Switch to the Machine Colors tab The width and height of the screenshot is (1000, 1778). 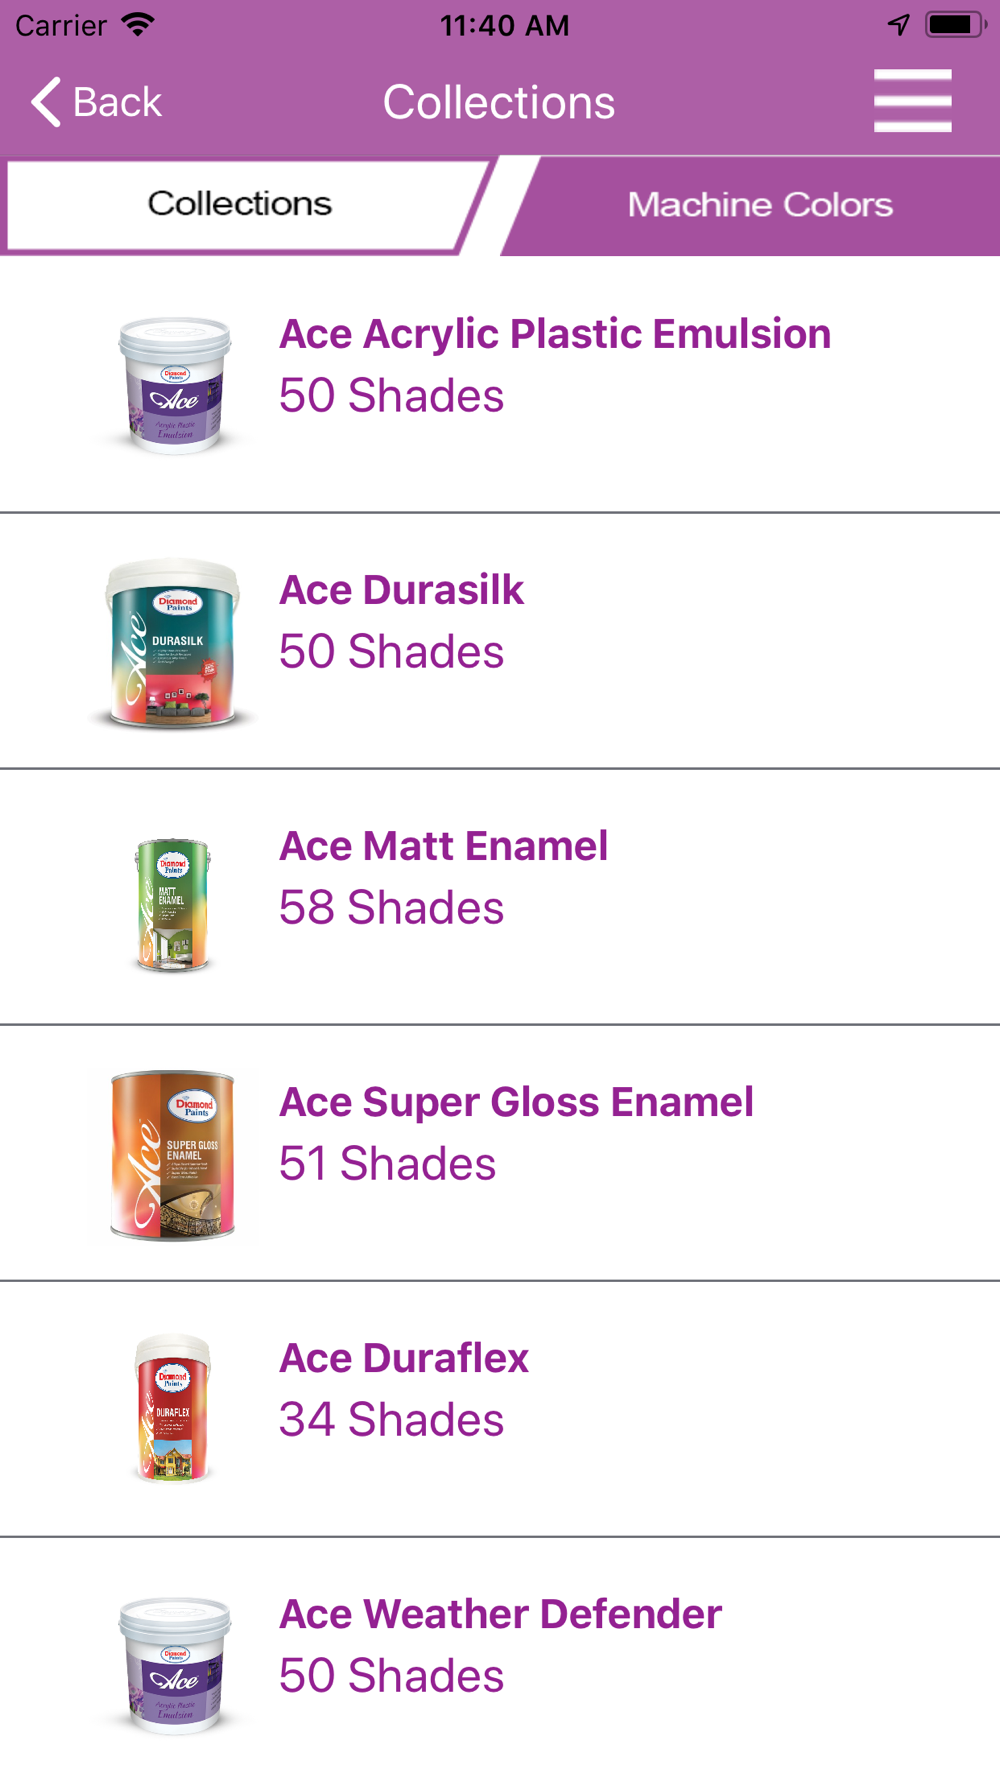(759, 205)
